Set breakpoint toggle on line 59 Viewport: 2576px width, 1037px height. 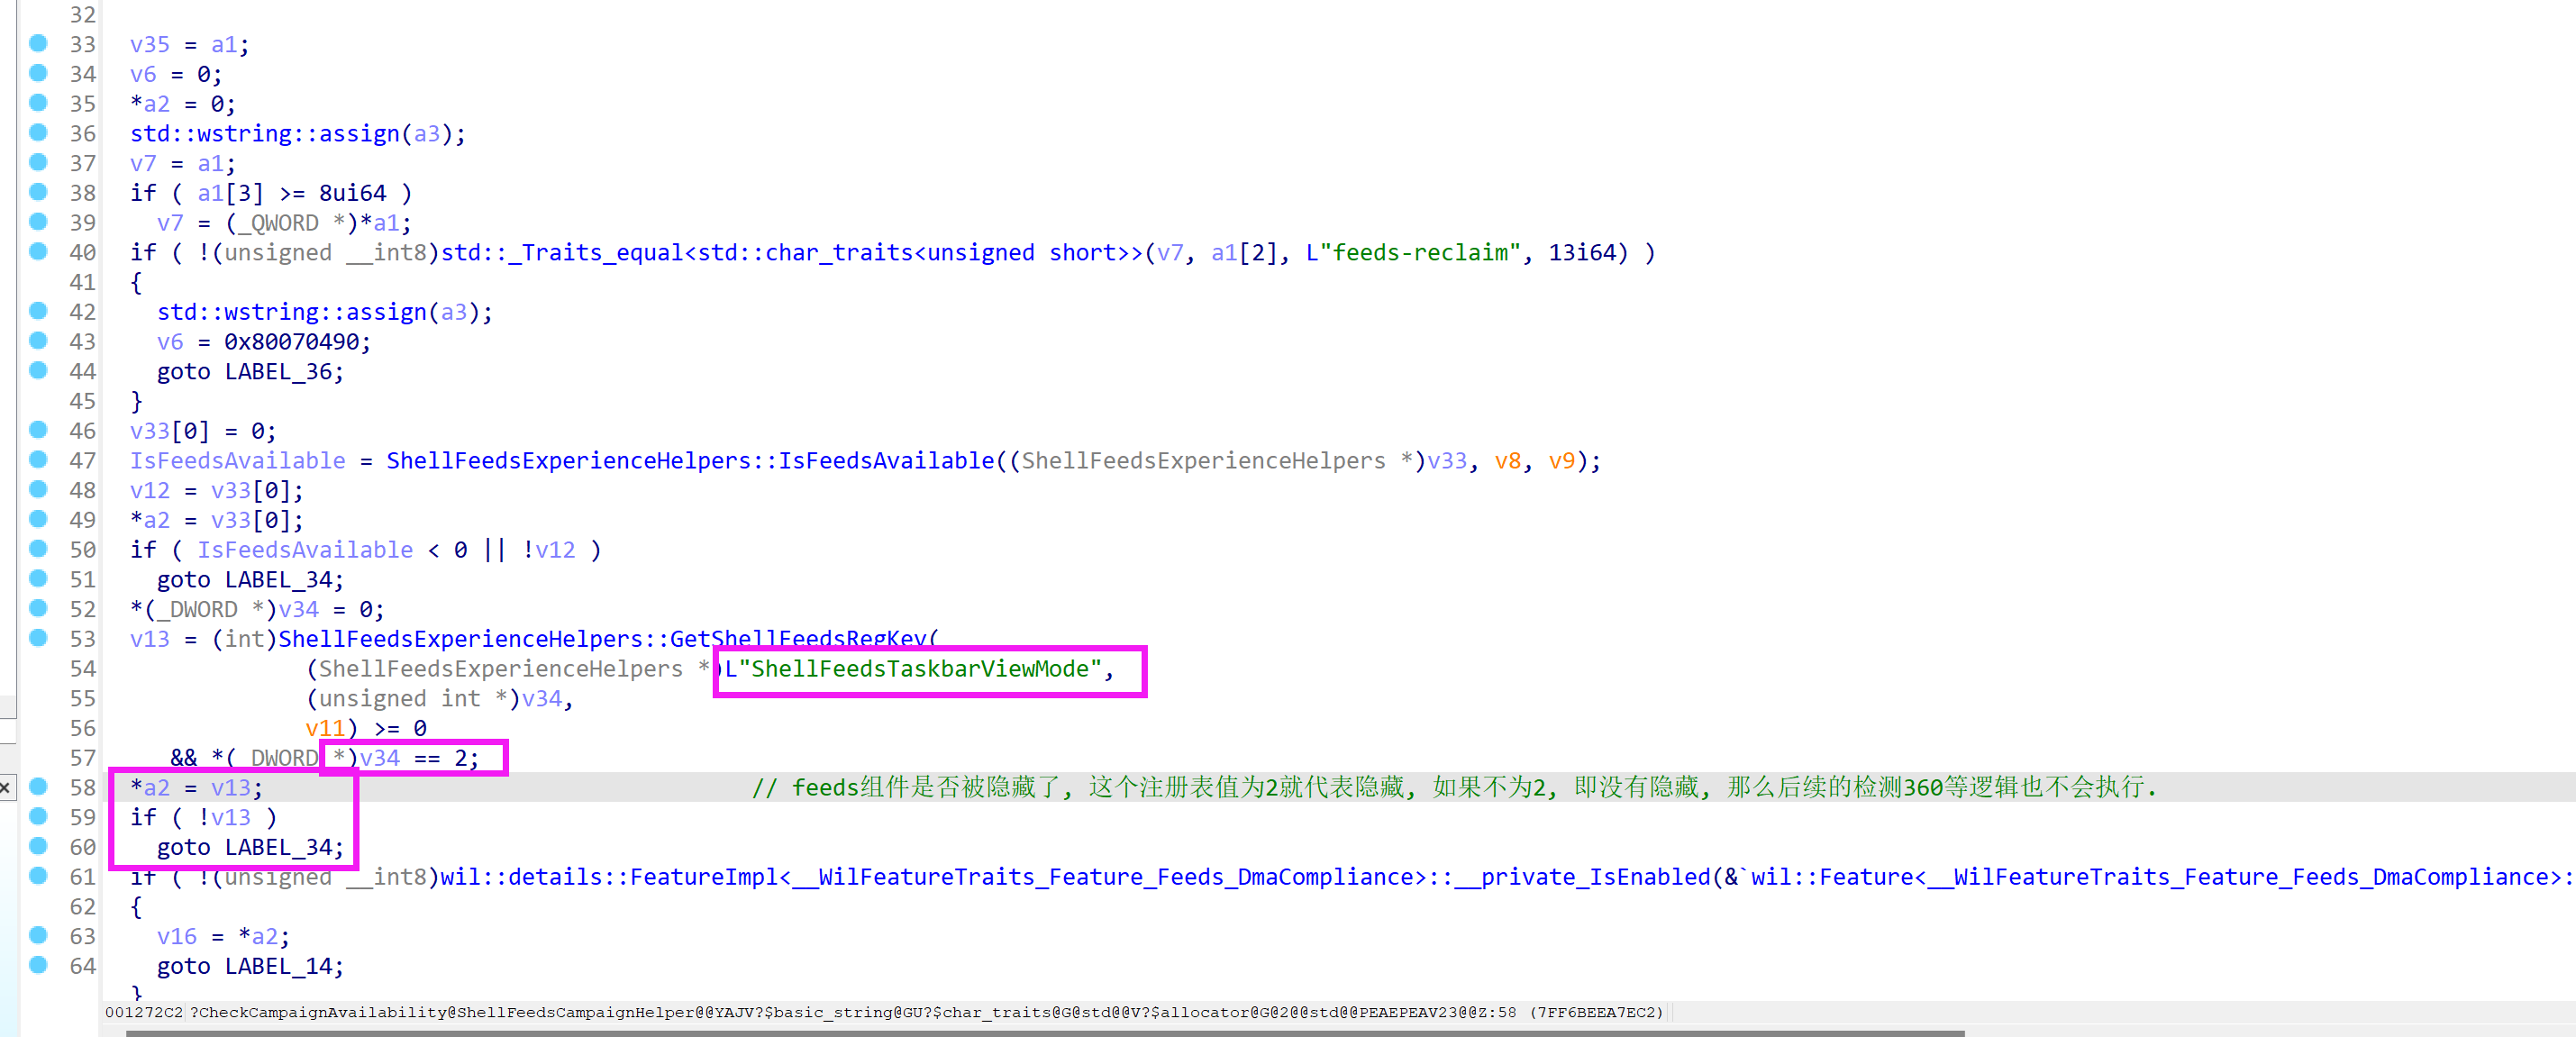pyautogui.click(x=38, y=816)
